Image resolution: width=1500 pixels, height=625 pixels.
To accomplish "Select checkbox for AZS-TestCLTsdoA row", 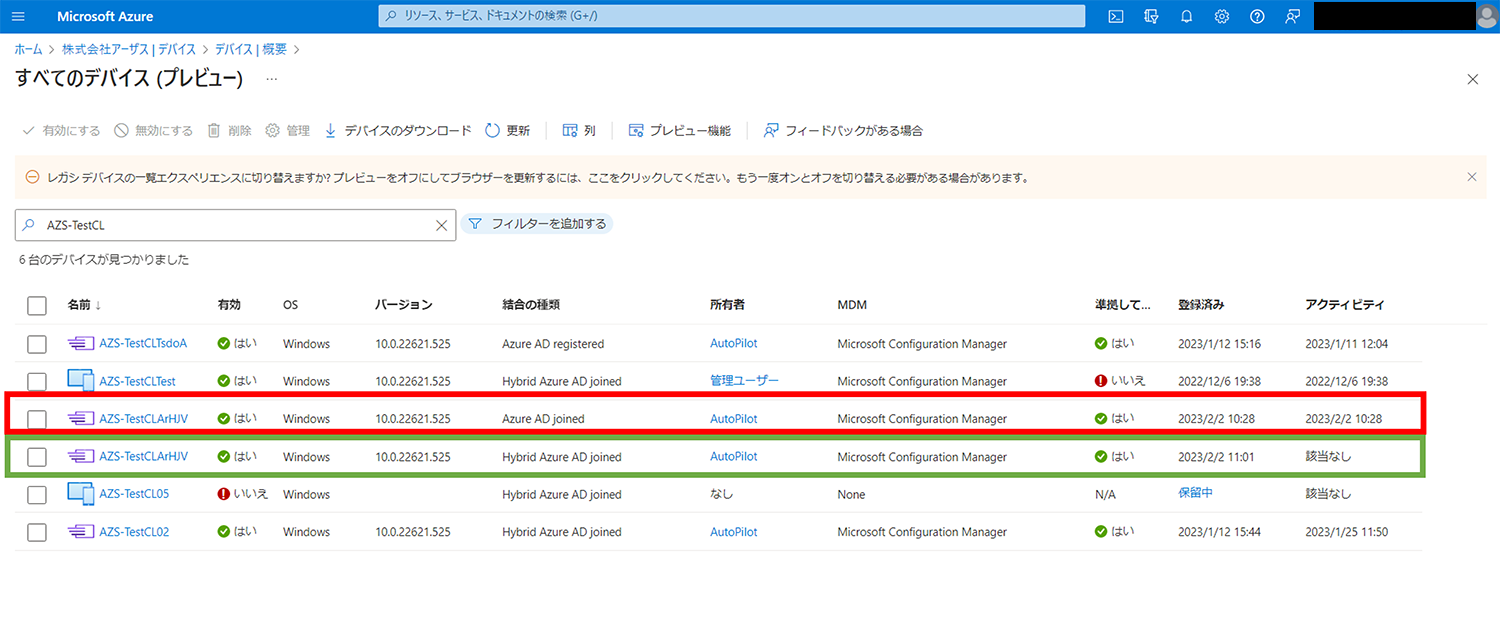I will 37,344.
